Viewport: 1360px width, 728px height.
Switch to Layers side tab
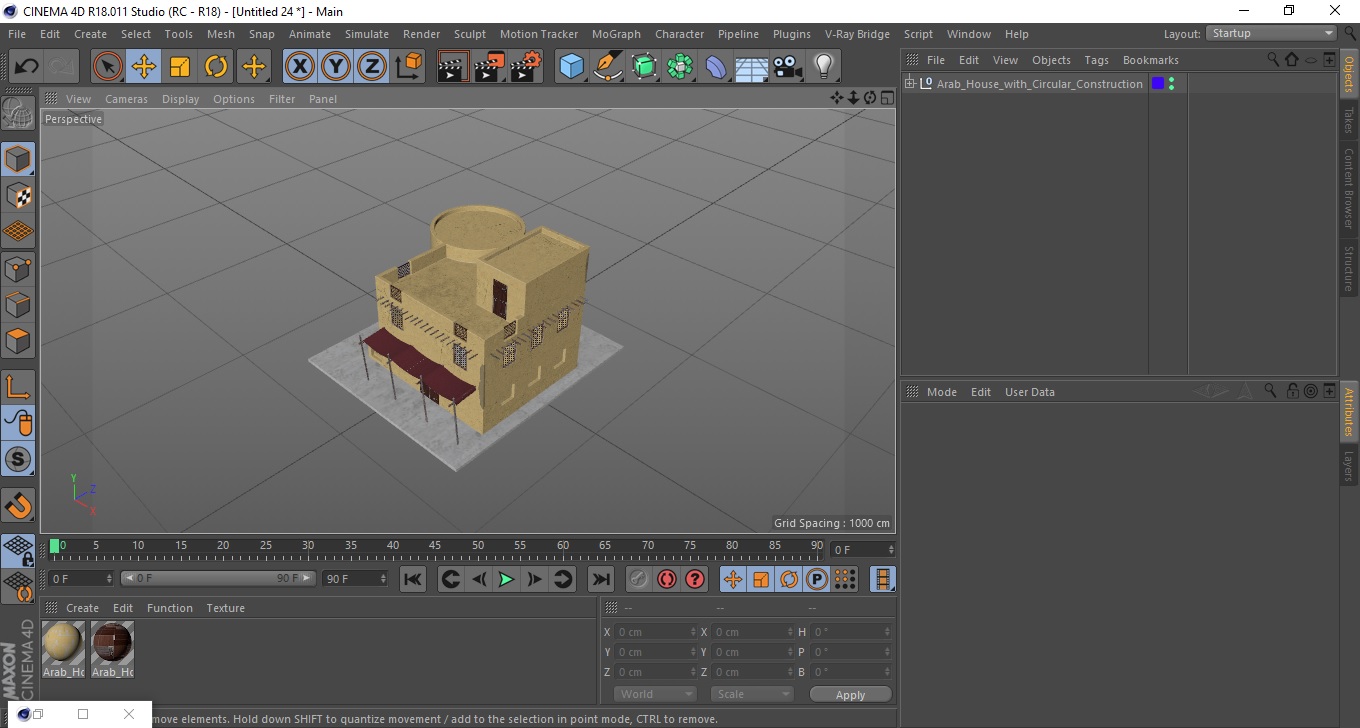pyautogui.click(x=1349, y=466)
